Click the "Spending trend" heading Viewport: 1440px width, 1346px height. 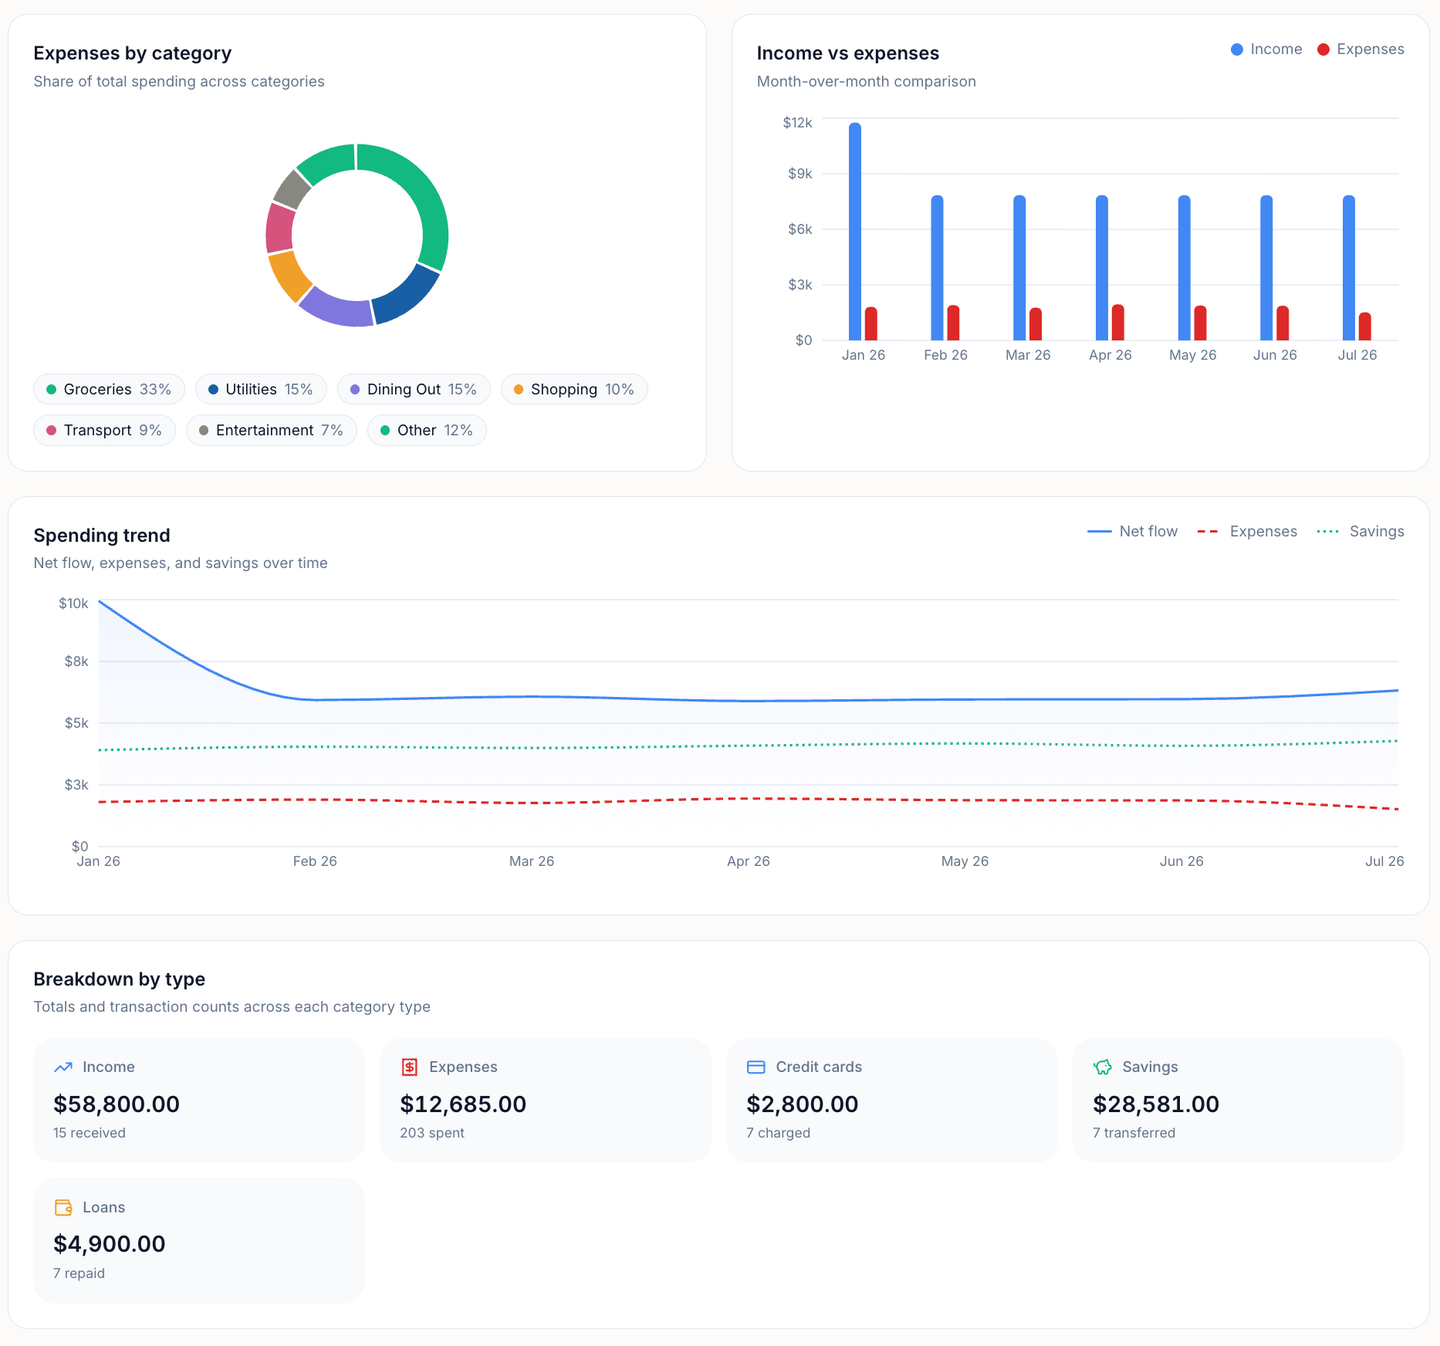(x=102, y=535)
